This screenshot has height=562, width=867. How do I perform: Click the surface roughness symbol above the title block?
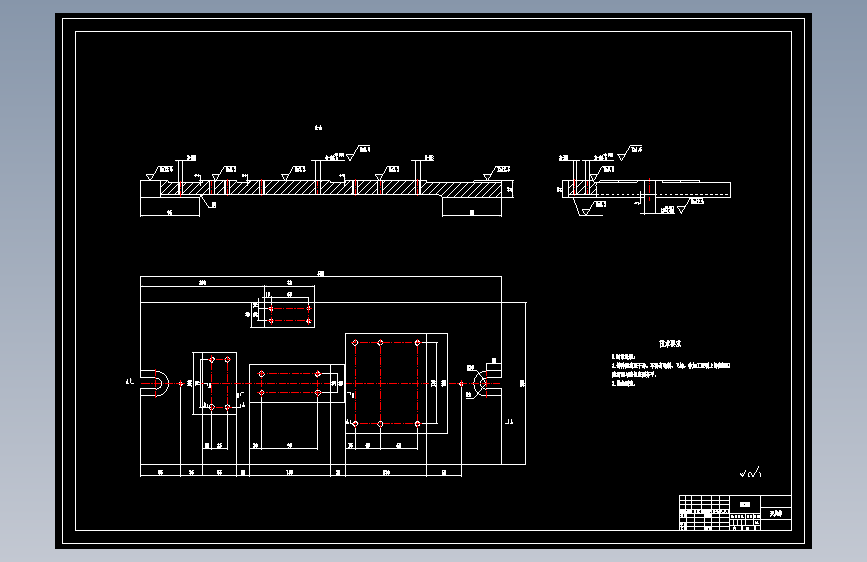pyautogui.click(x=751, y=472)
